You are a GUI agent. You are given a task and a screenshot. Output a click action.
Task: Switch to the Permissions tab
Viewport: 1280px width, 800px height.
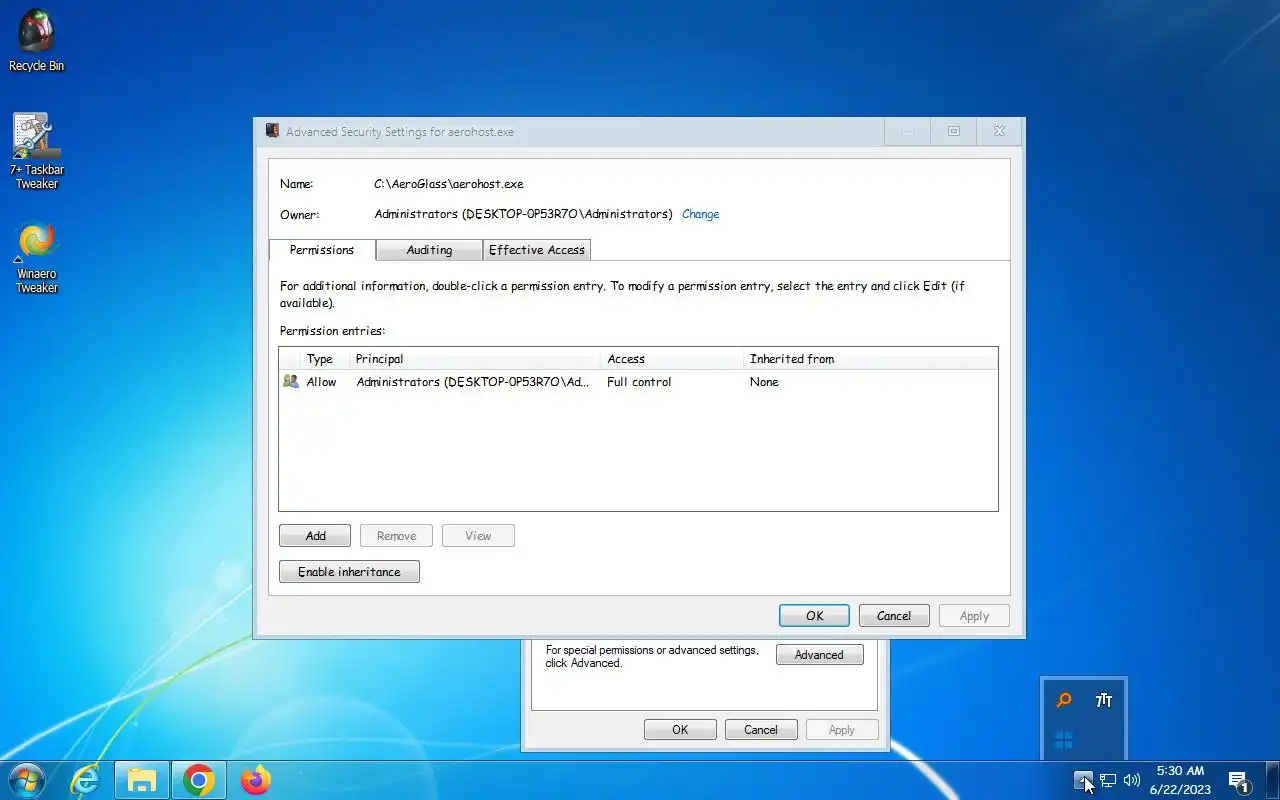click(x=322, y=250)
